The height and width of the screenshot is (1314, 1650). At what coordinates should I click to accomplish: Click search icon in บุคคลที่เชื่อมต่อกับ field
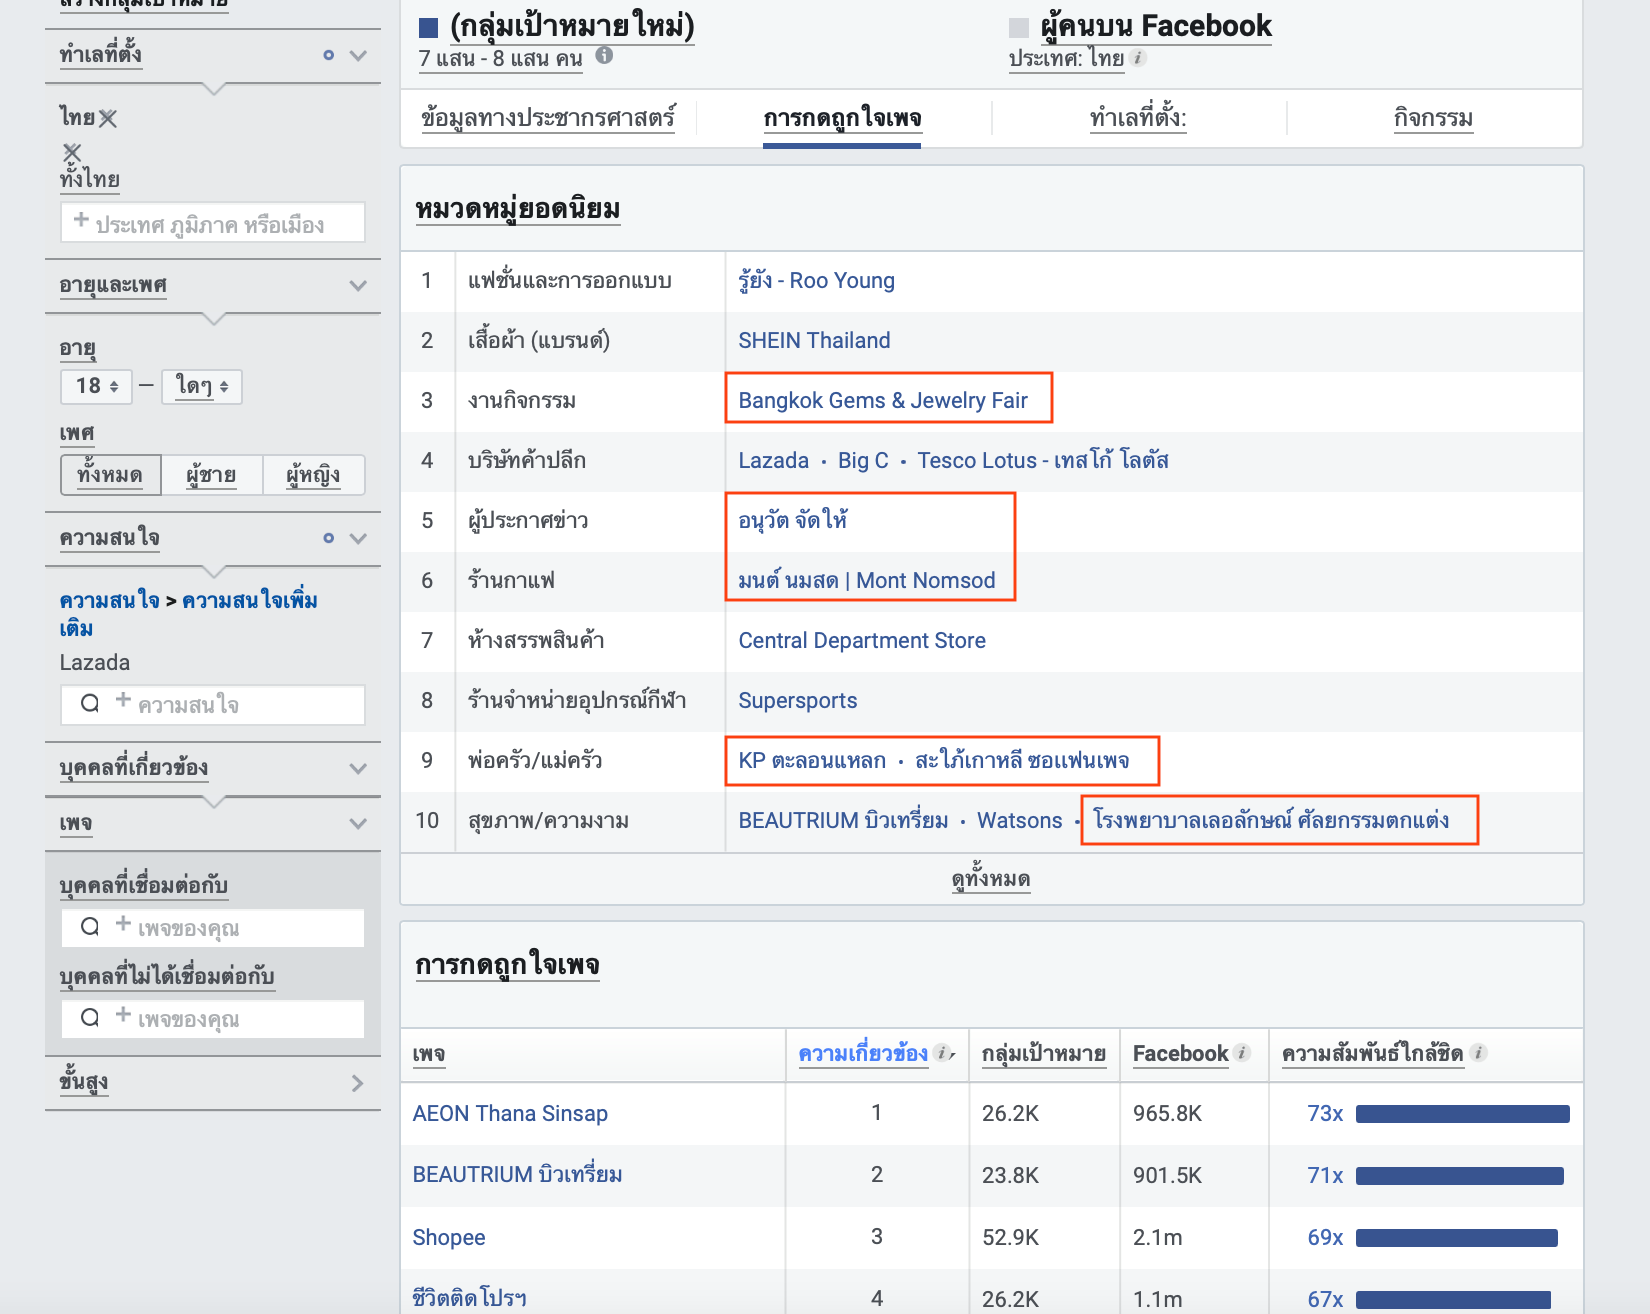tap(90, 926)
